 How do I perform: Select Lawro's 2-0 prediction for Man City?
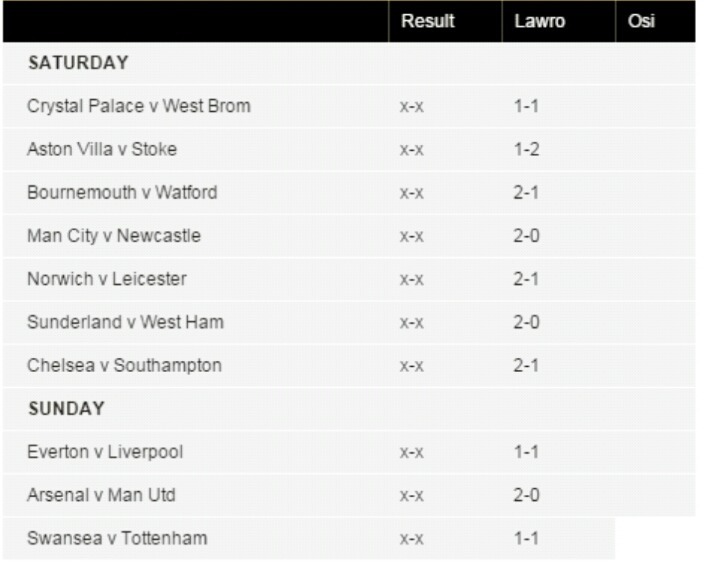[526, 236]
